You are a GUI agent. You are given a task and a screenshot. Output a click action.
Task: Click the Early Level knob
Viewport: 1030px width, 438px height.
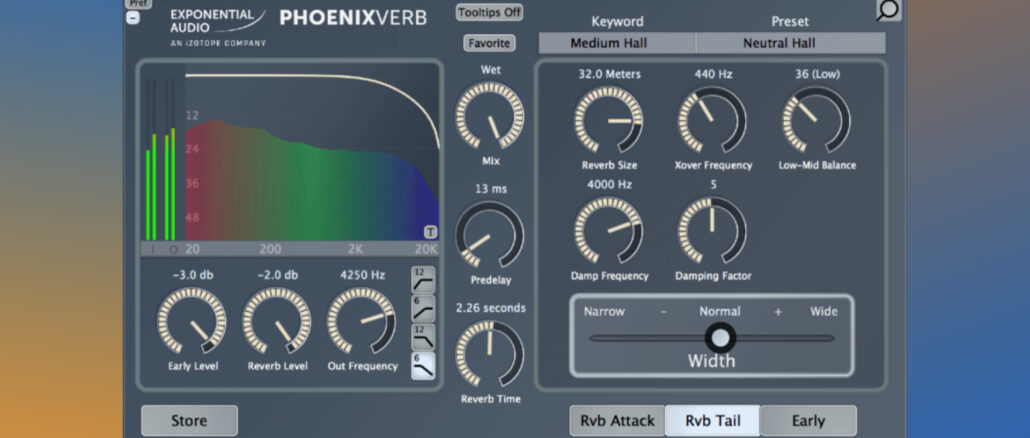click(192, 320)
